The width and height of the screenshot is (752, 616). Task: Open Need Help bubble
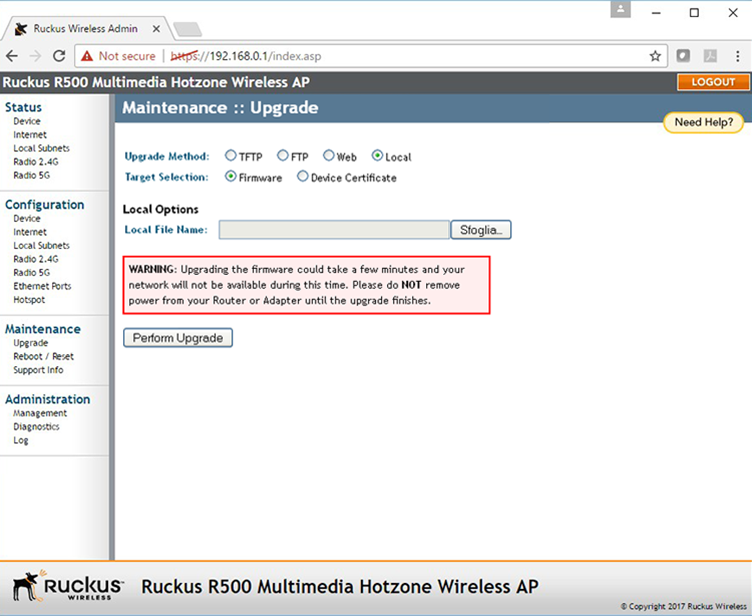[703, 122]
